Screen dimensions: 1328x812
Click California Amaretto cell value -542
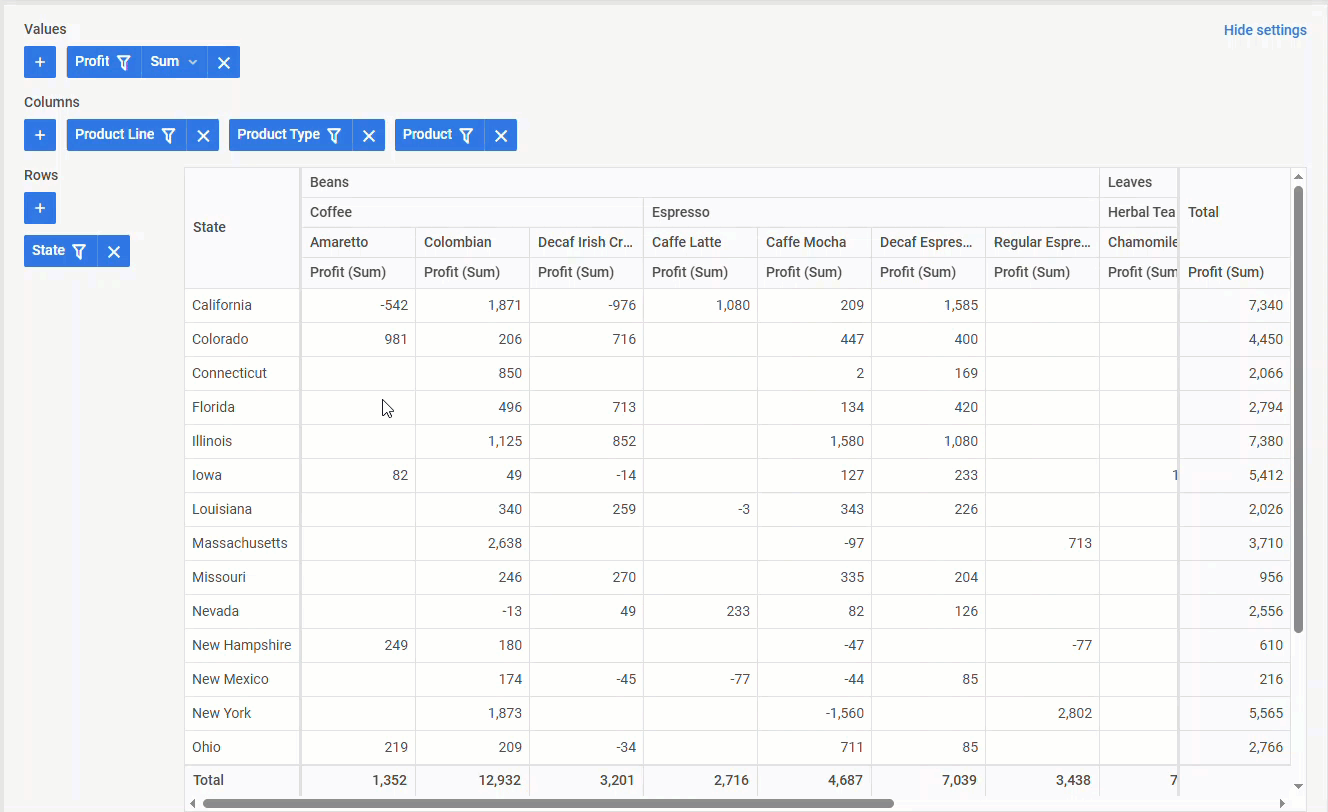[358, 306]
